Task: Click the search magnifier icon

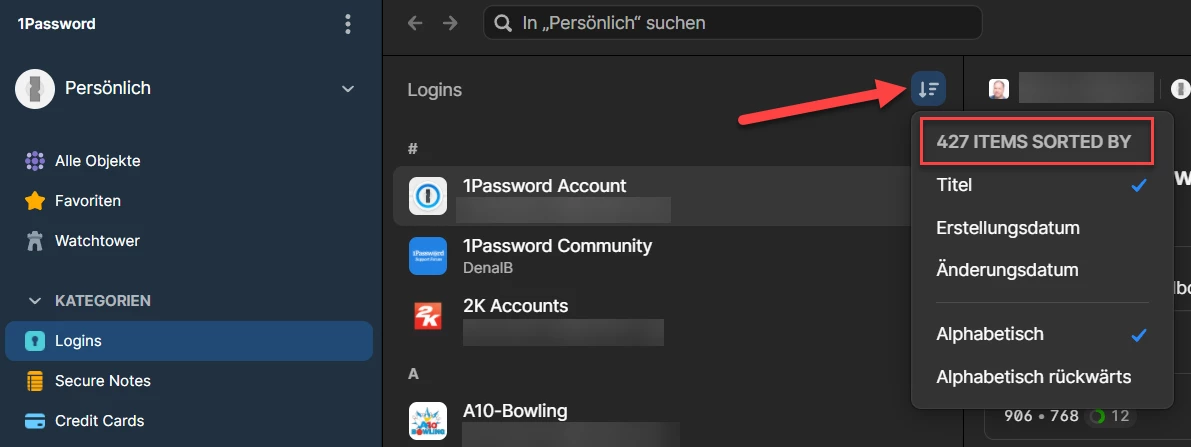Action: pos(503,23)
